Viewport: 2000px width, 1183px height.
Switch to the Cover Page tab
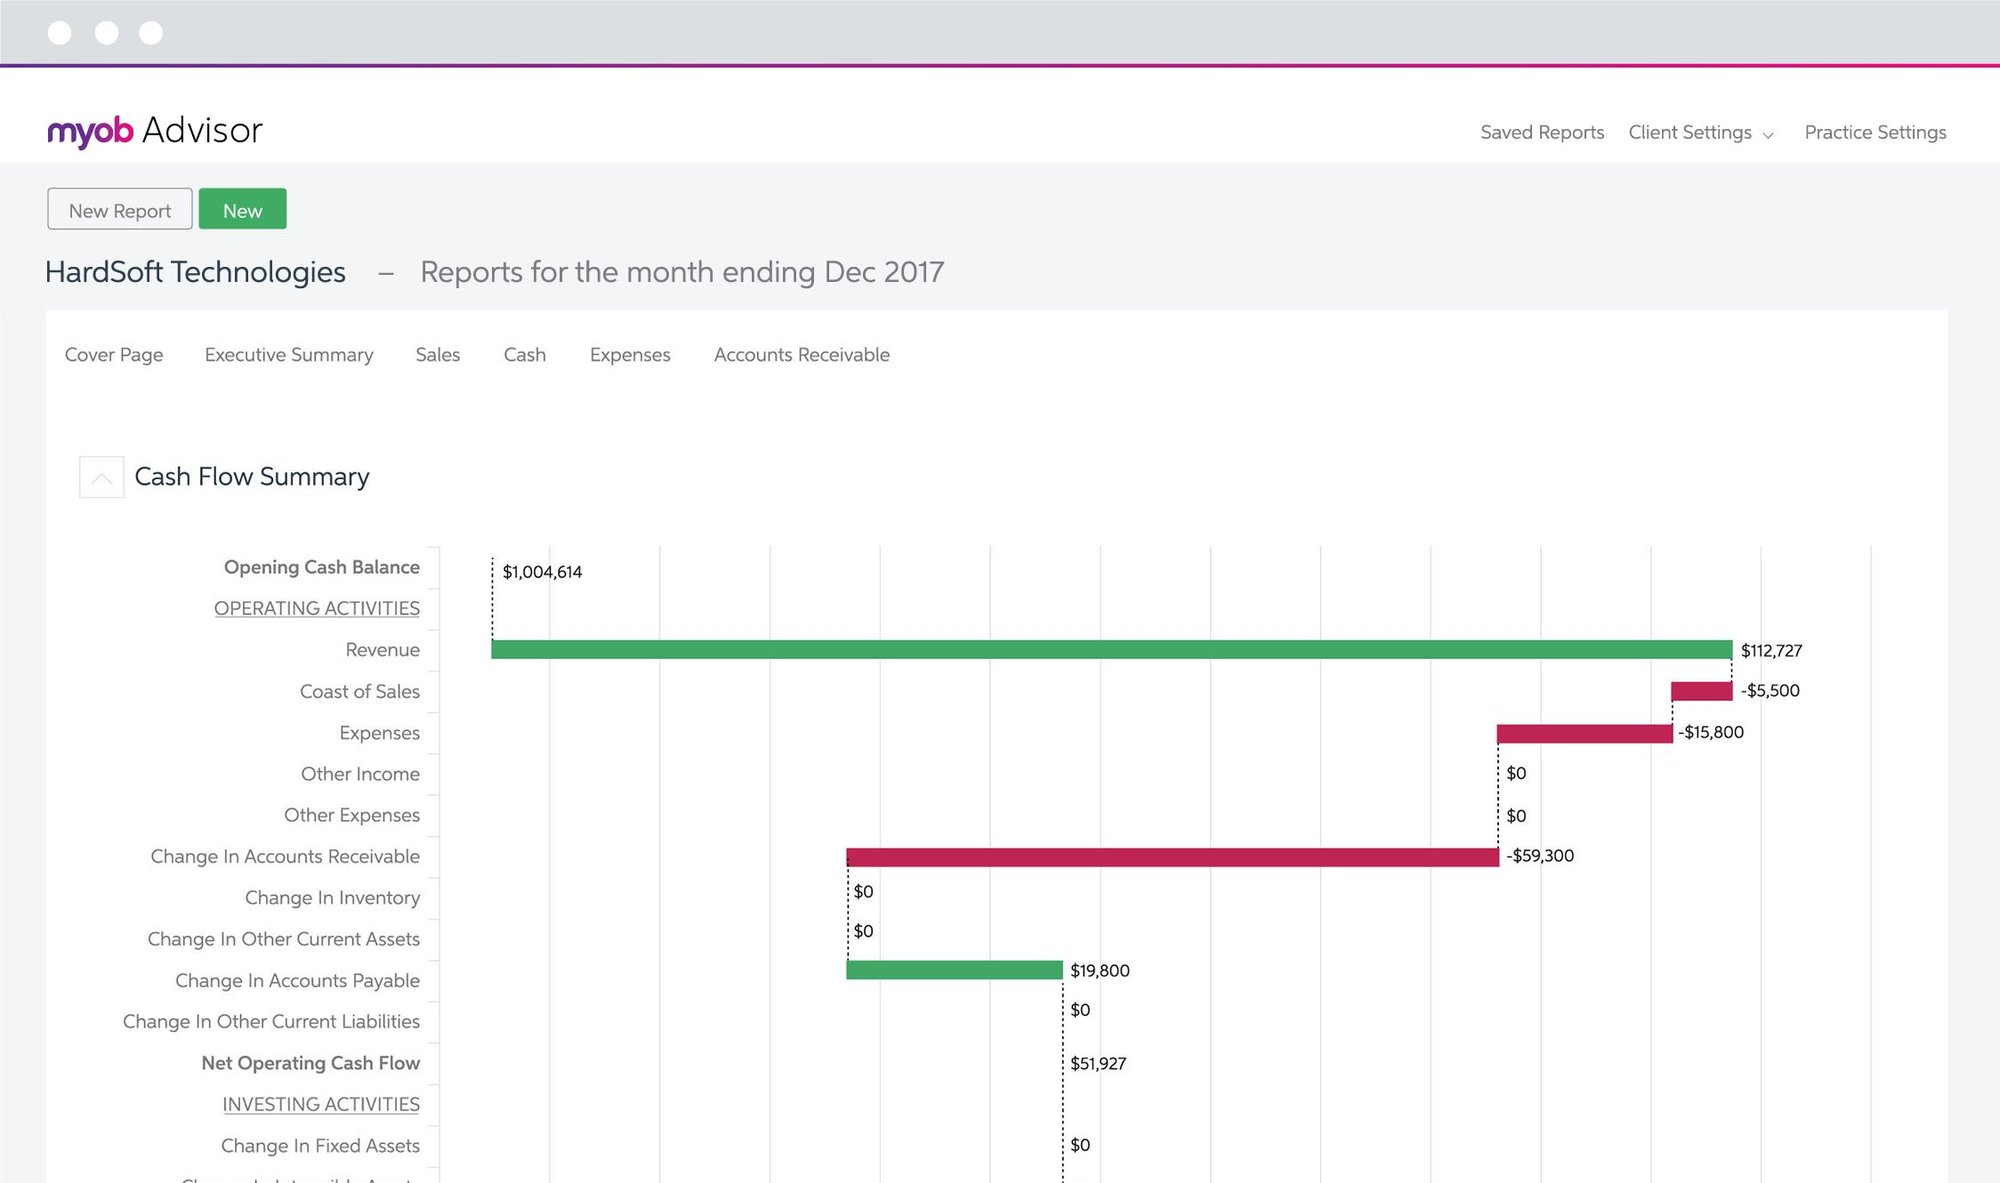point(114,355)
